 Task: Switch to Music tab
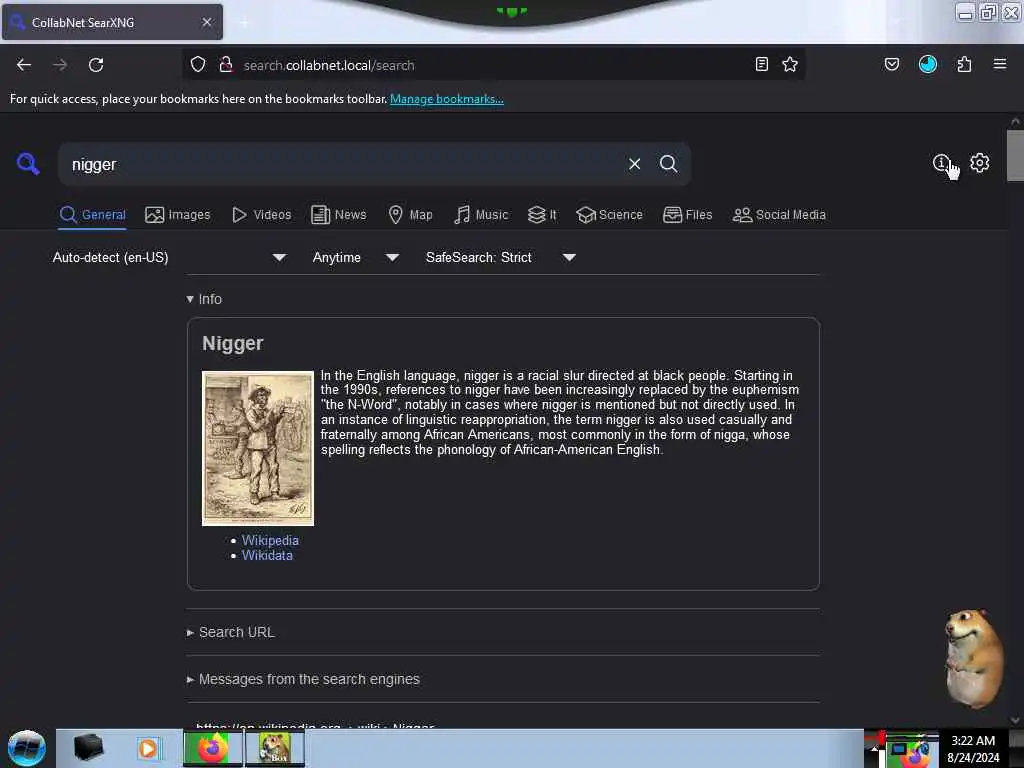pos(481,215)
